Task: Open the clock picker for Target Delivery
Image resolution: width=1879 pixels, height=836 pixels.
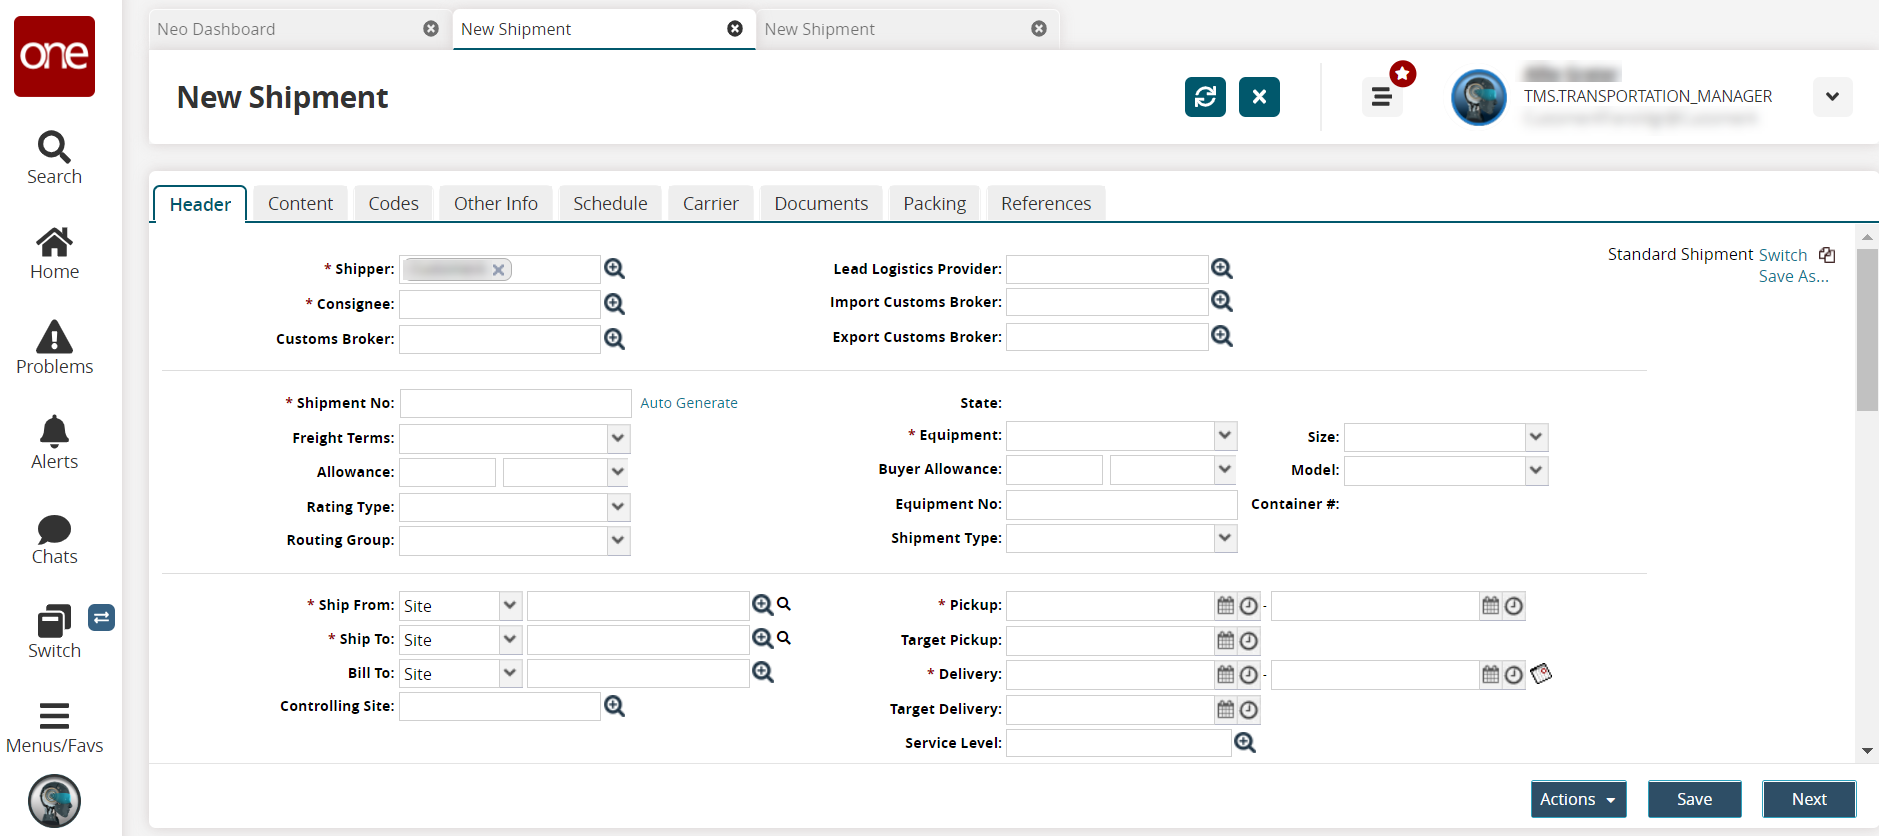Action: pyautogui.click(x=1249, y=710)
